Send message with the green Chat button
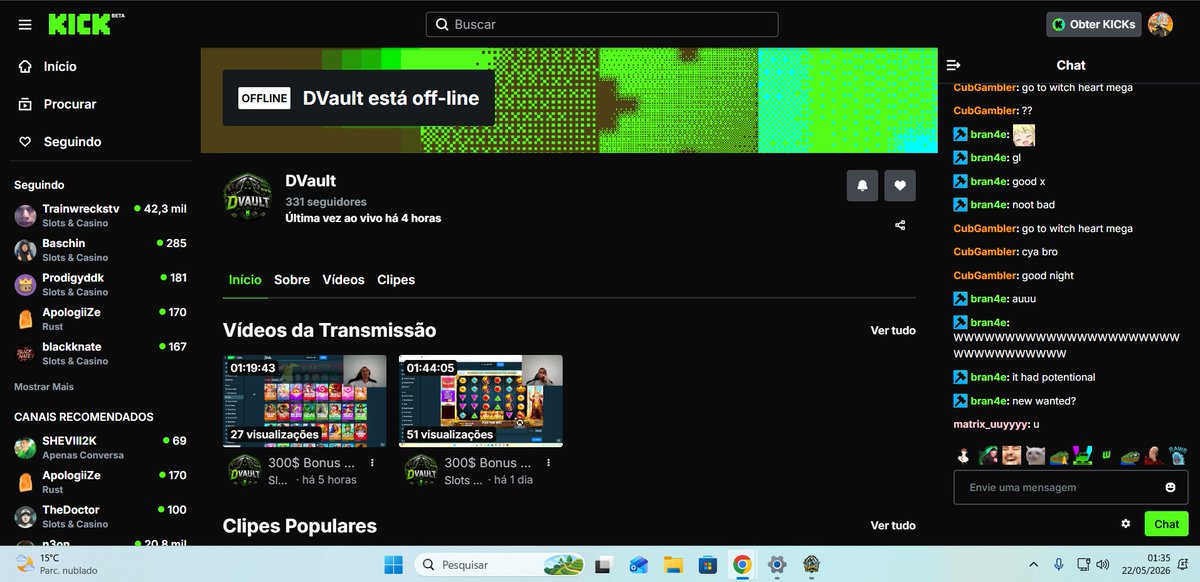Viewport: 1200px width, 582px height. (1166, 524)
